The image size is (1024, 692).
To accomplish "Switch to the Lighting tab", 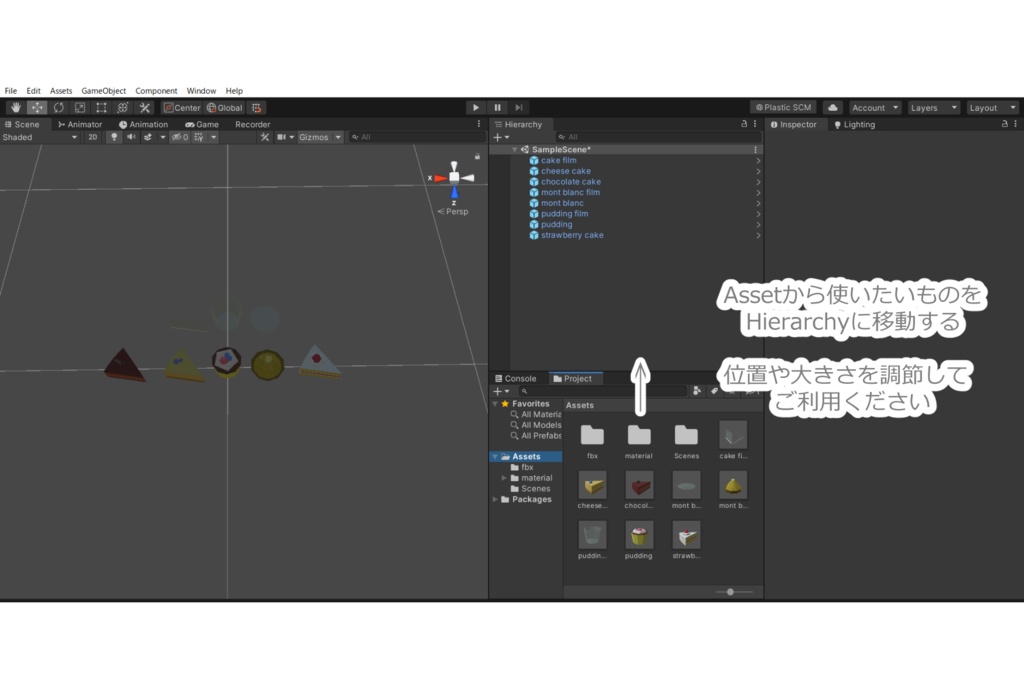I will [x=854, y=125].
